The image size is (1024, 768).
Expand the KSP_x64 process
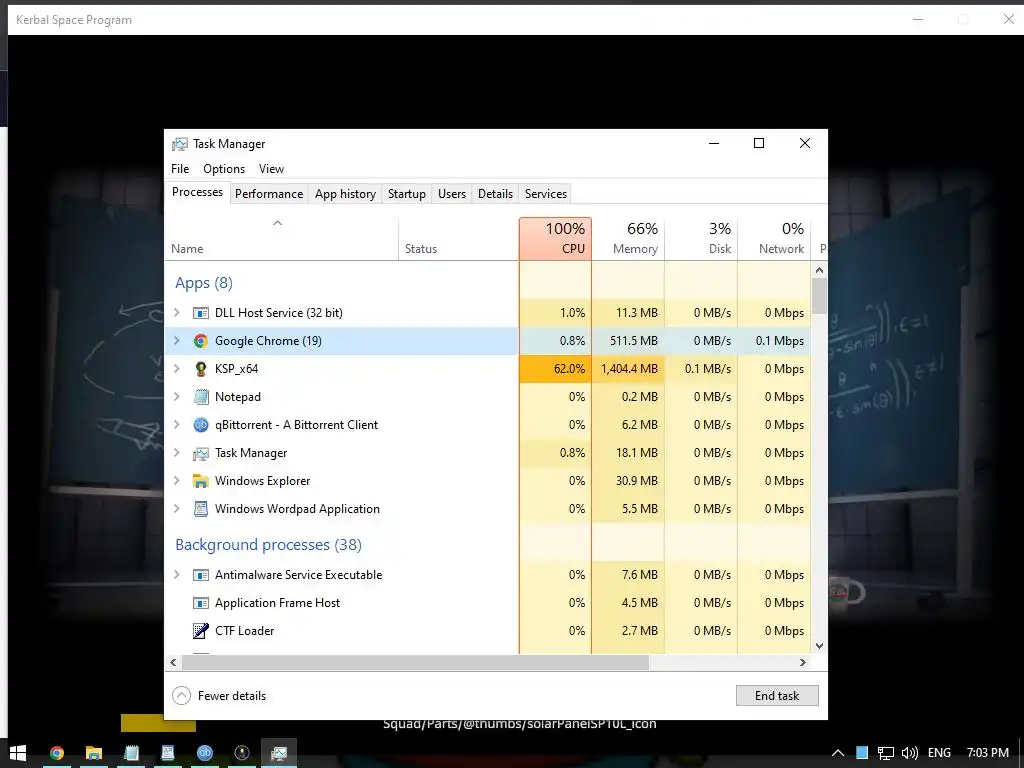[x=177, y=369]
